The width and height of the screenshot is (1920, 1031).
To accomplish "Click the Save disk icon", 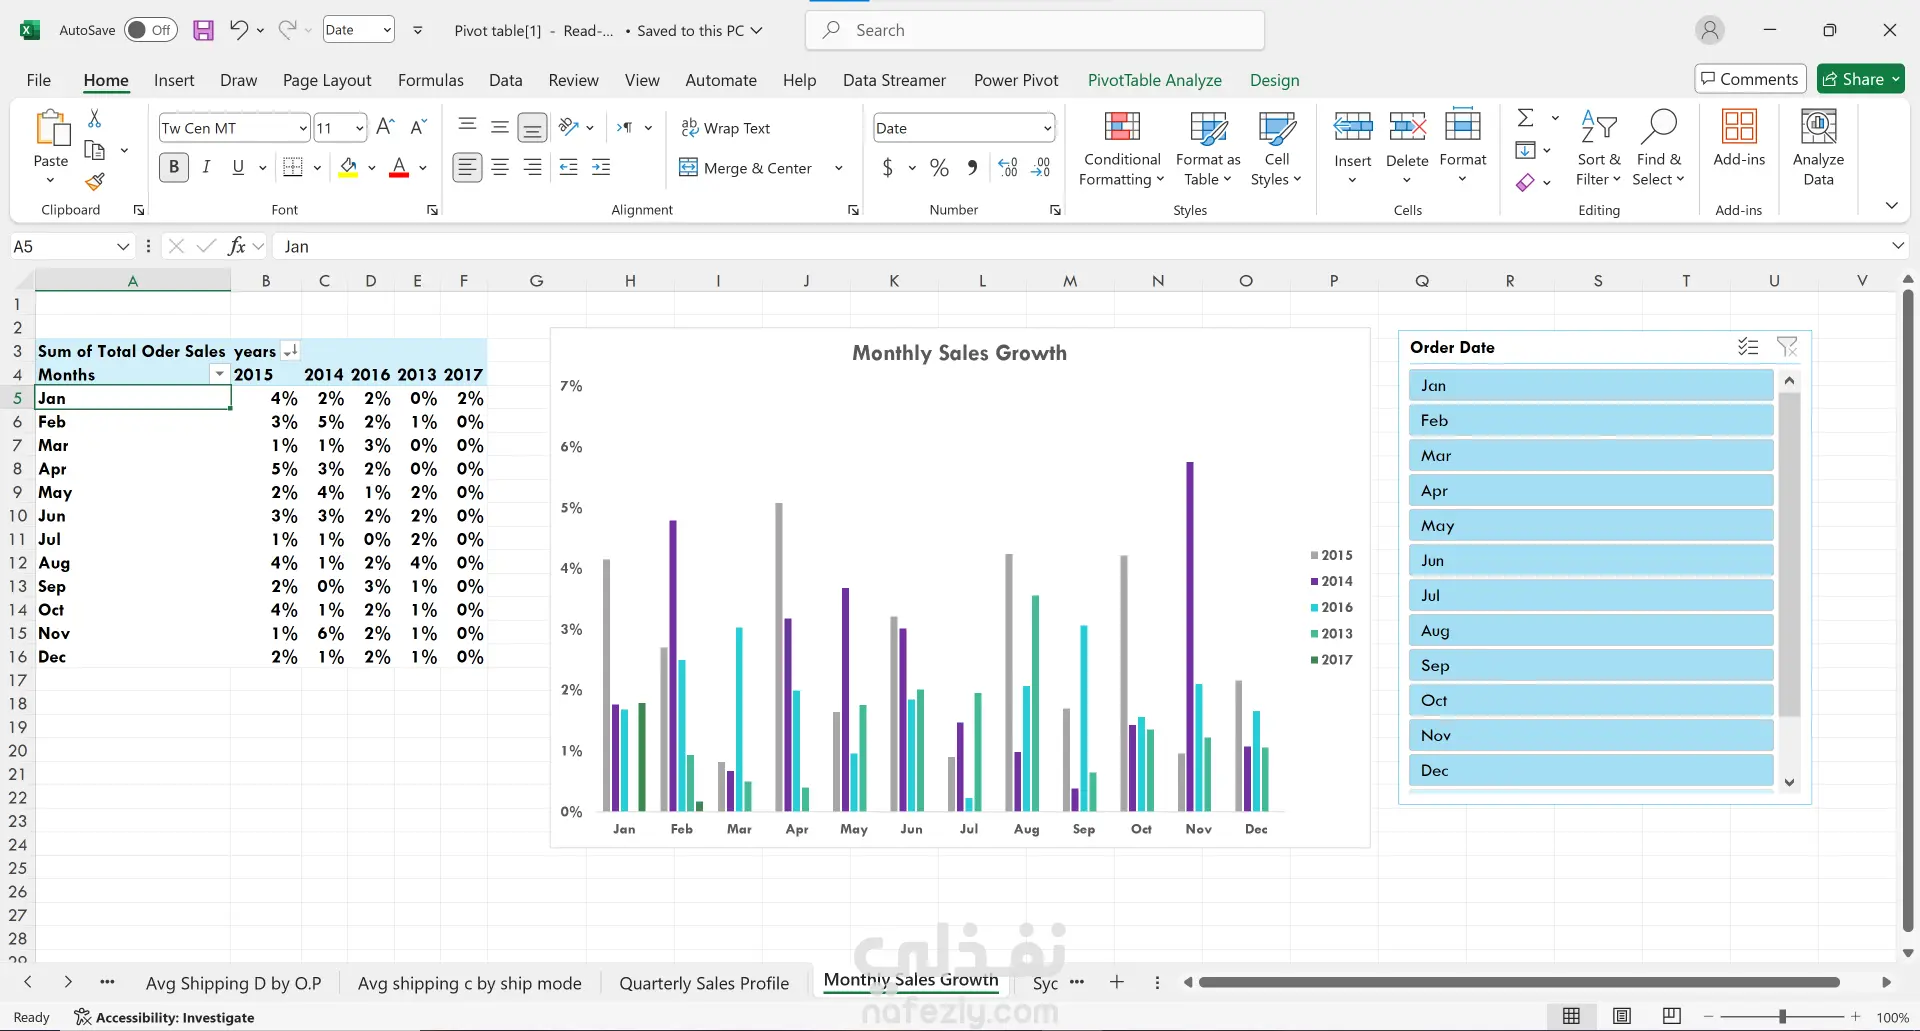I will [x=203, y=30].
